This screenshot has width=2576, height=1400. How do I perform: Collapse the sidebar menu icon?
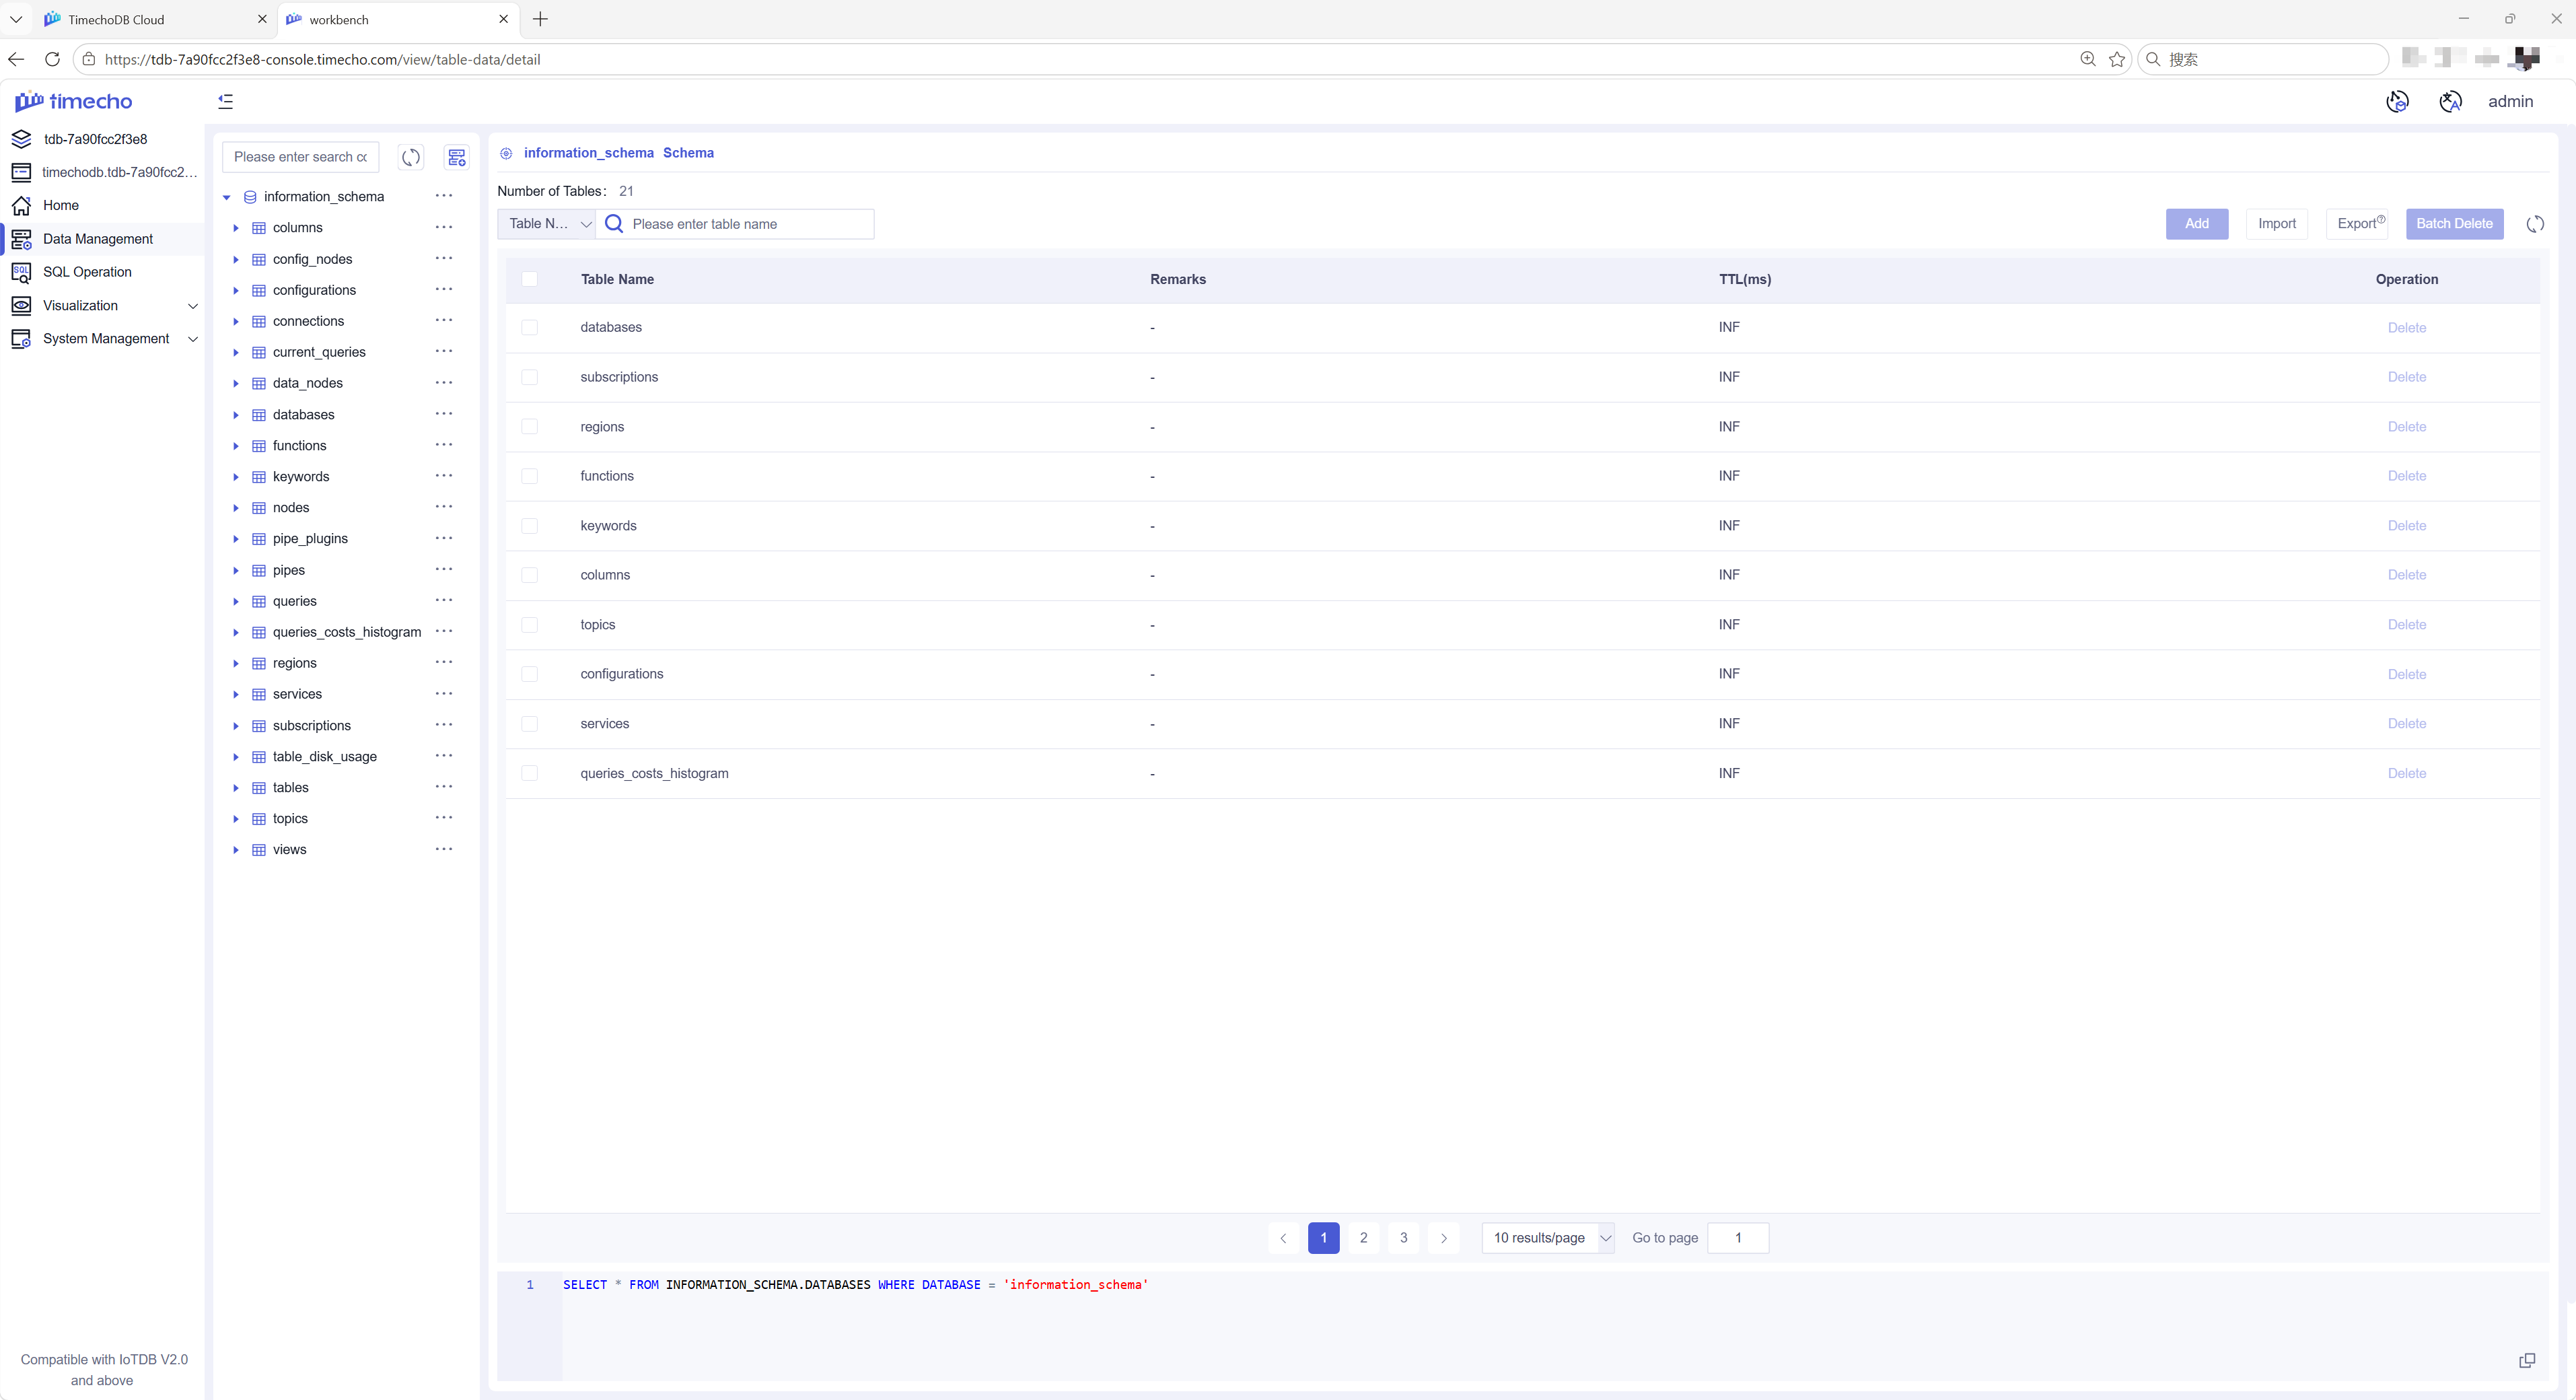click(226, 101)
